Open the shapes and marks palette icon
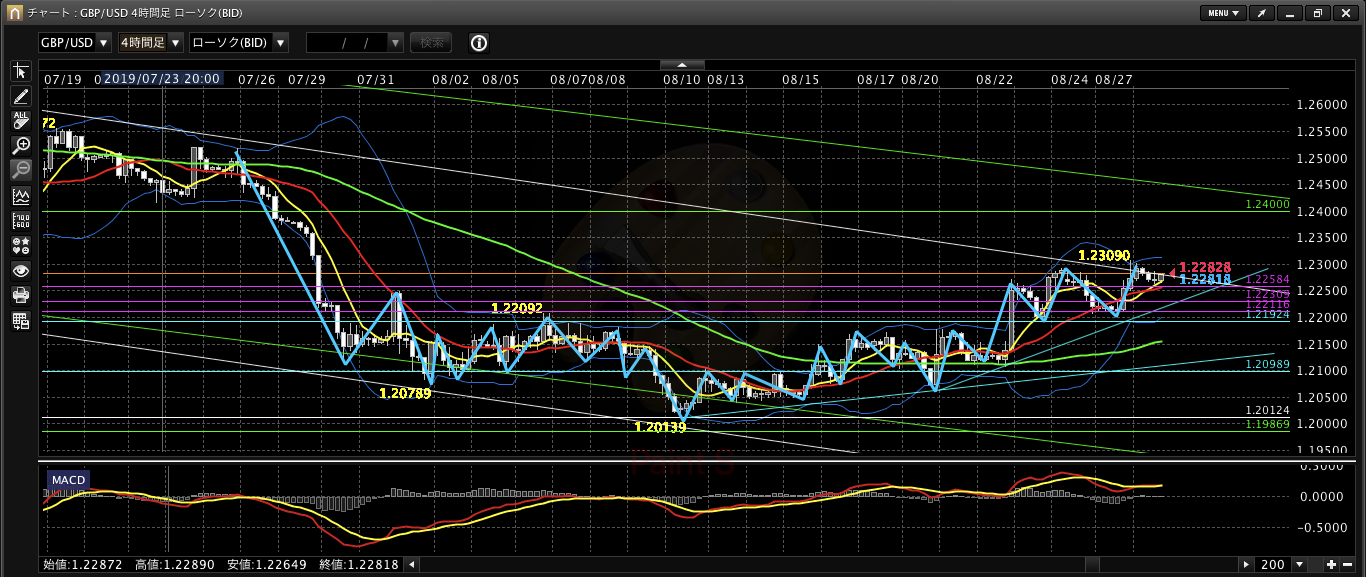 pyautogui.click(x=21, y=245)
